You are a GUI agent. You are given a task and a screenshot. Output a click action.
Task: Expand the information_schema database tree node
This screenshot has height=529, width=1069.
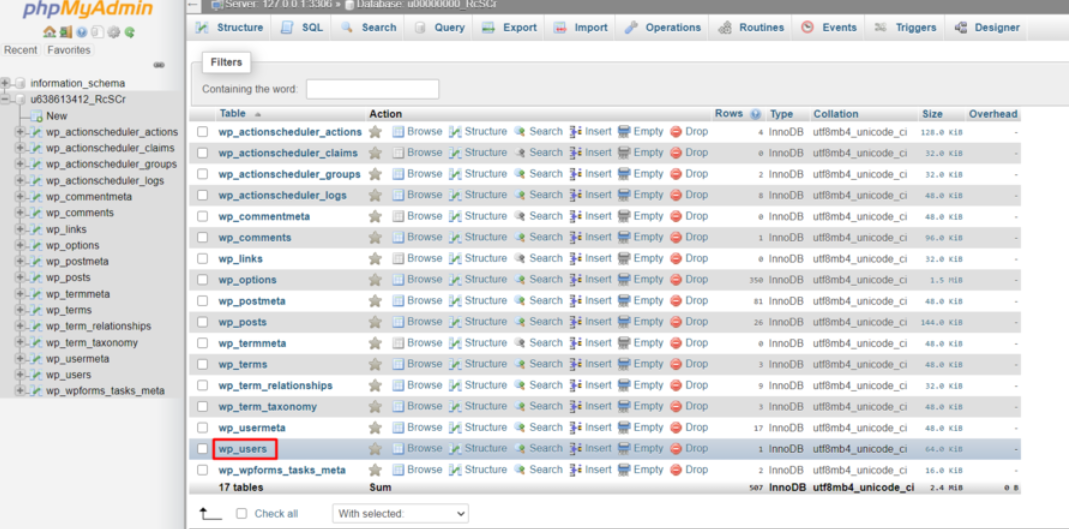6,84
